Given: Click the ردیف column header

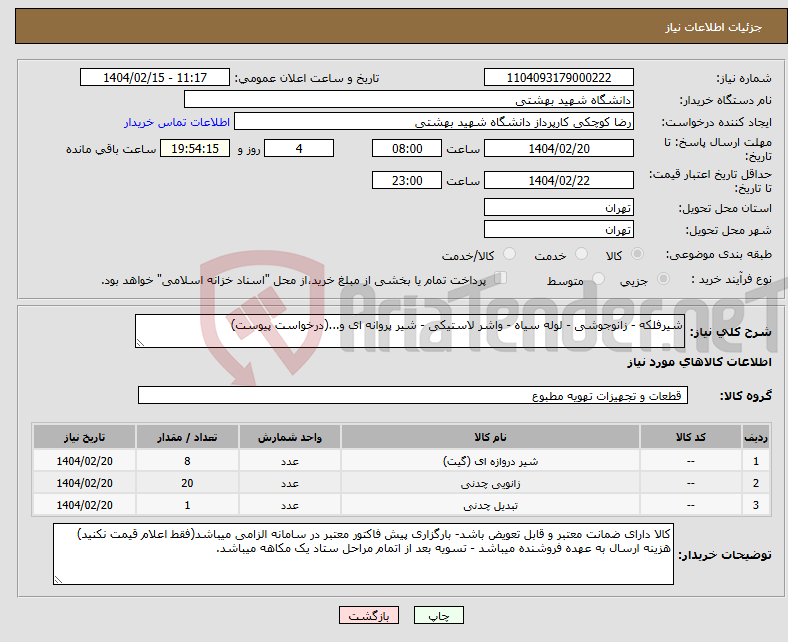Looking at the screenshot, I should [756, 437].
